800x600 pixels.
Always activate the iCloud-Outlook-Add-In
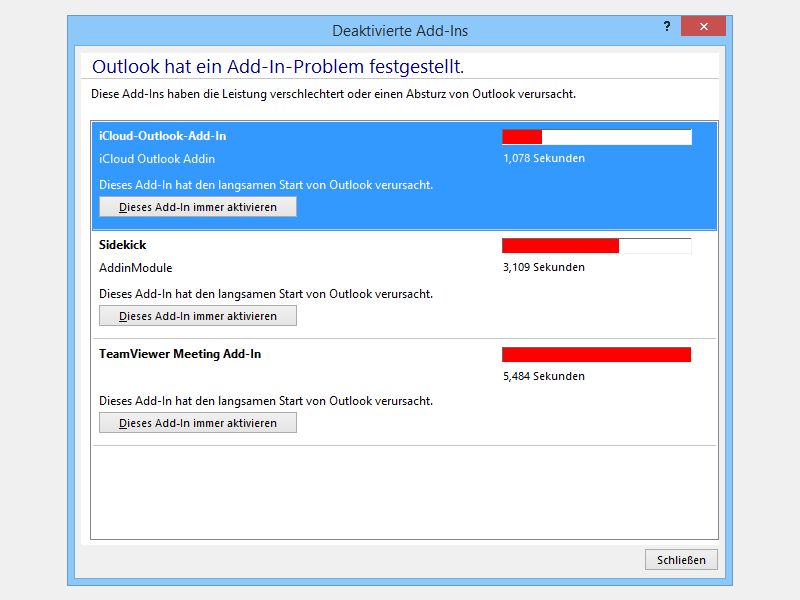[197, 207]
